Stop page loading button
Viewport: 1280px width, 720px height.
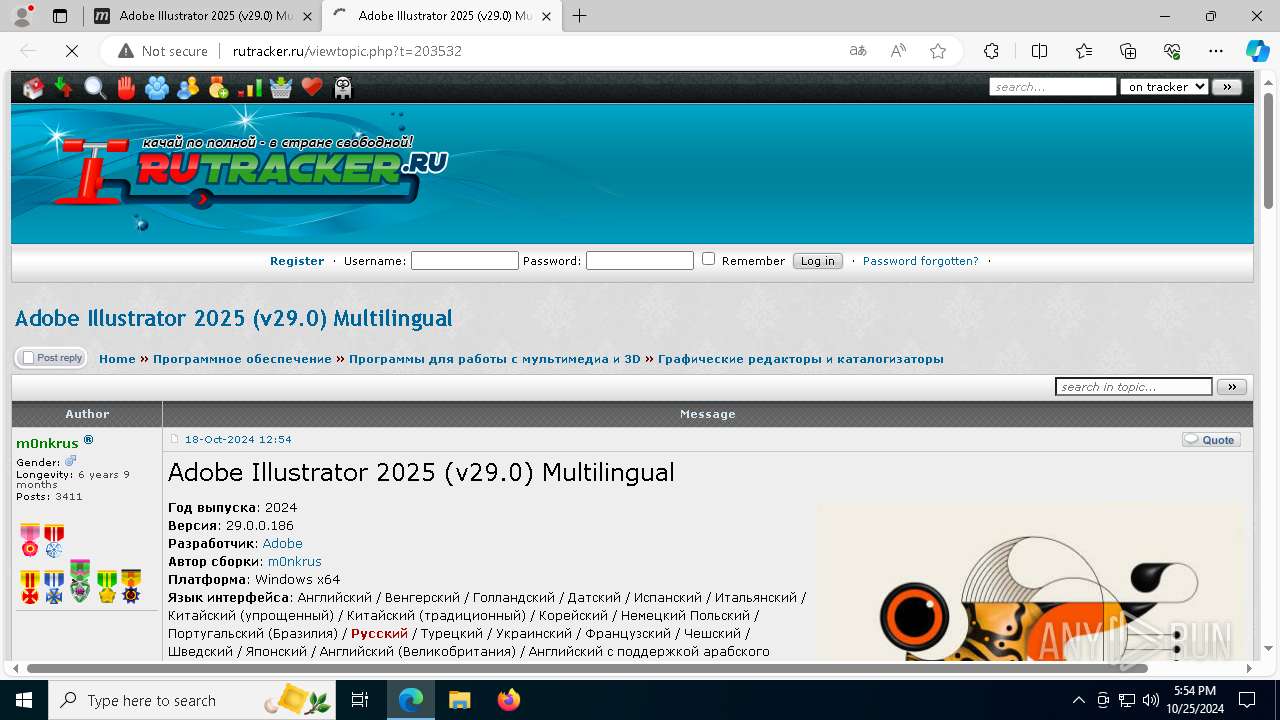[73, 51]
